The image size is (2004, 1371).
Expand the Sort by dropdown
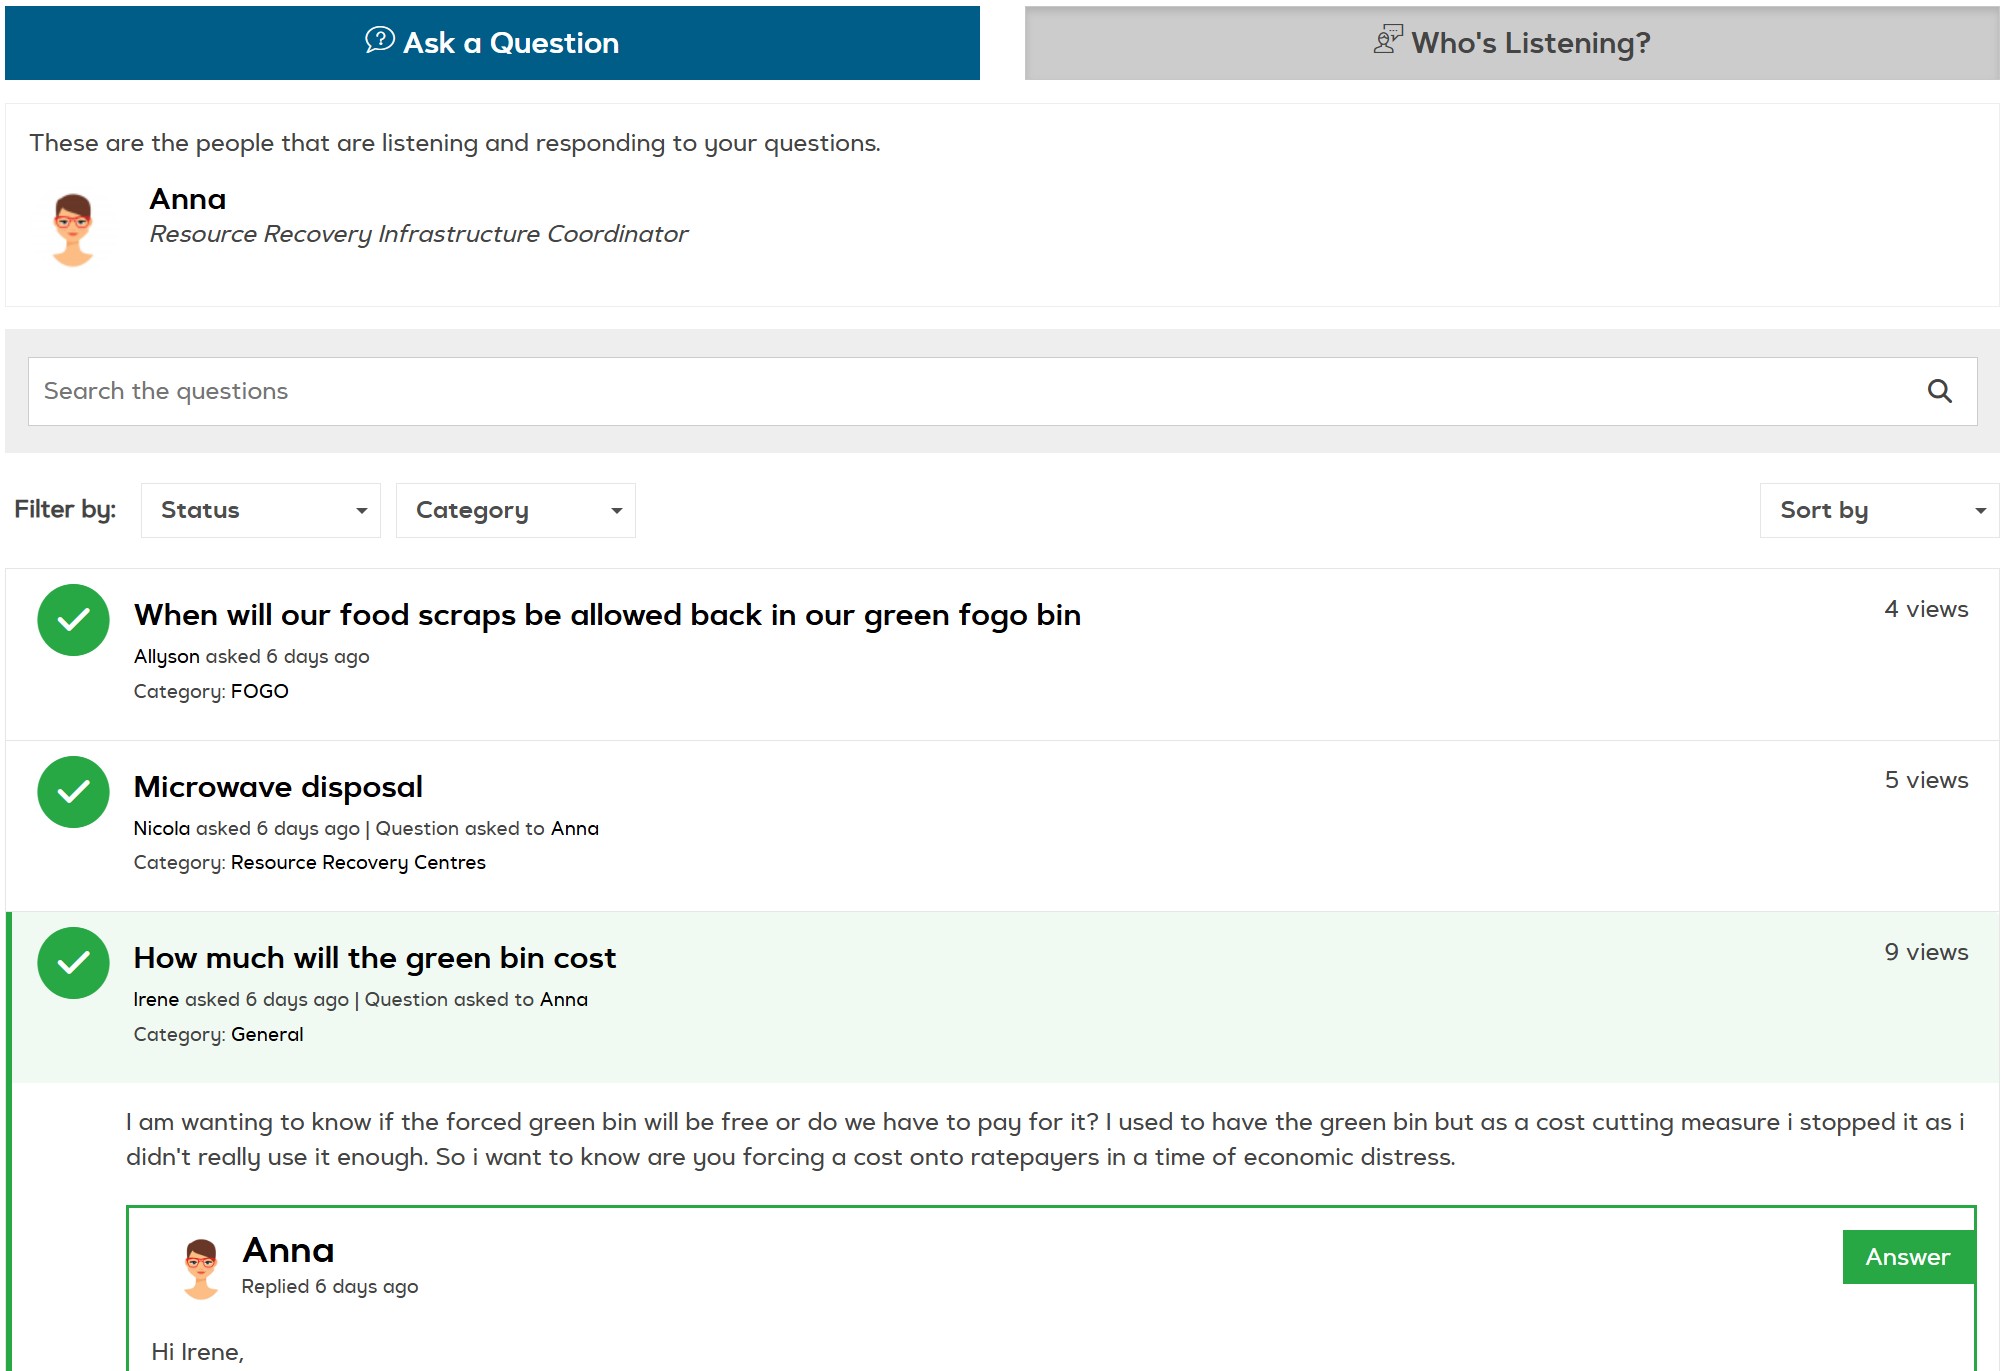tap(1879, 510)
